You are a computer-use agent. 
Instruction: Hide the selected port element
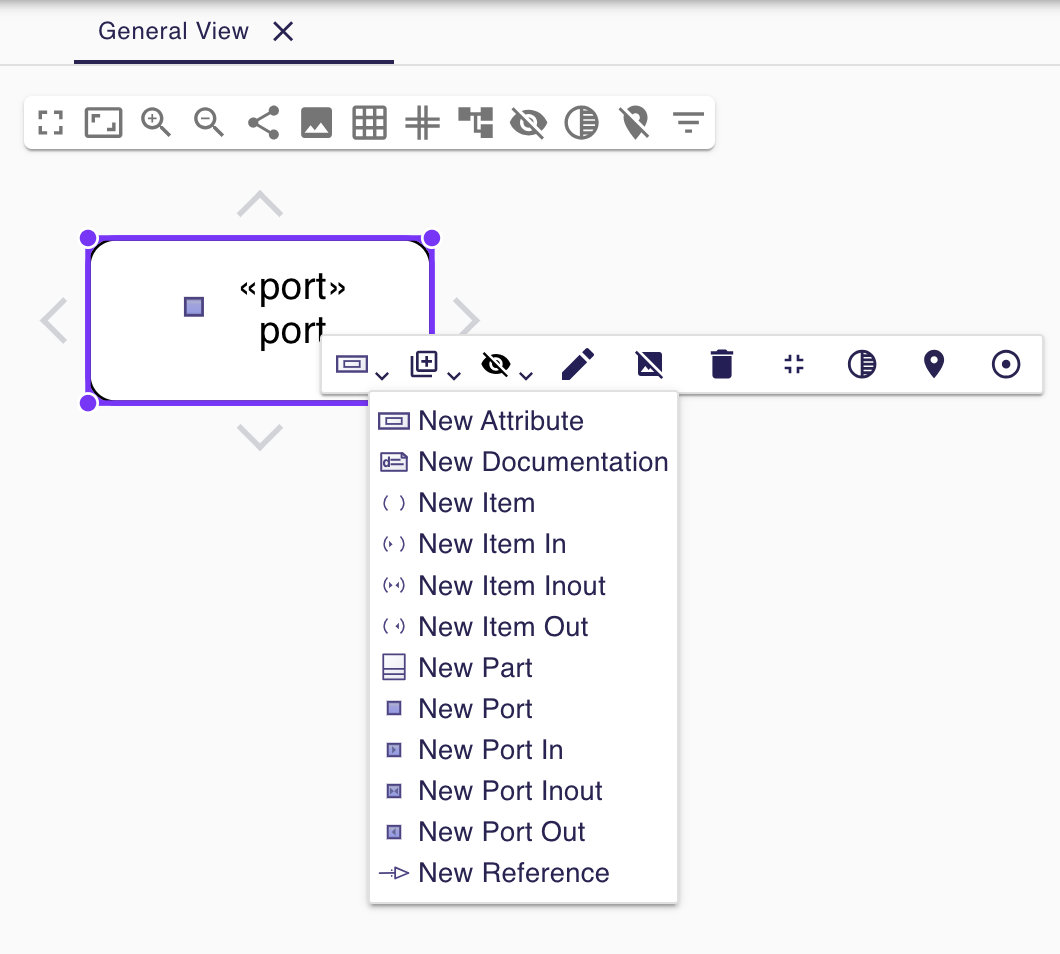(495, 364)
